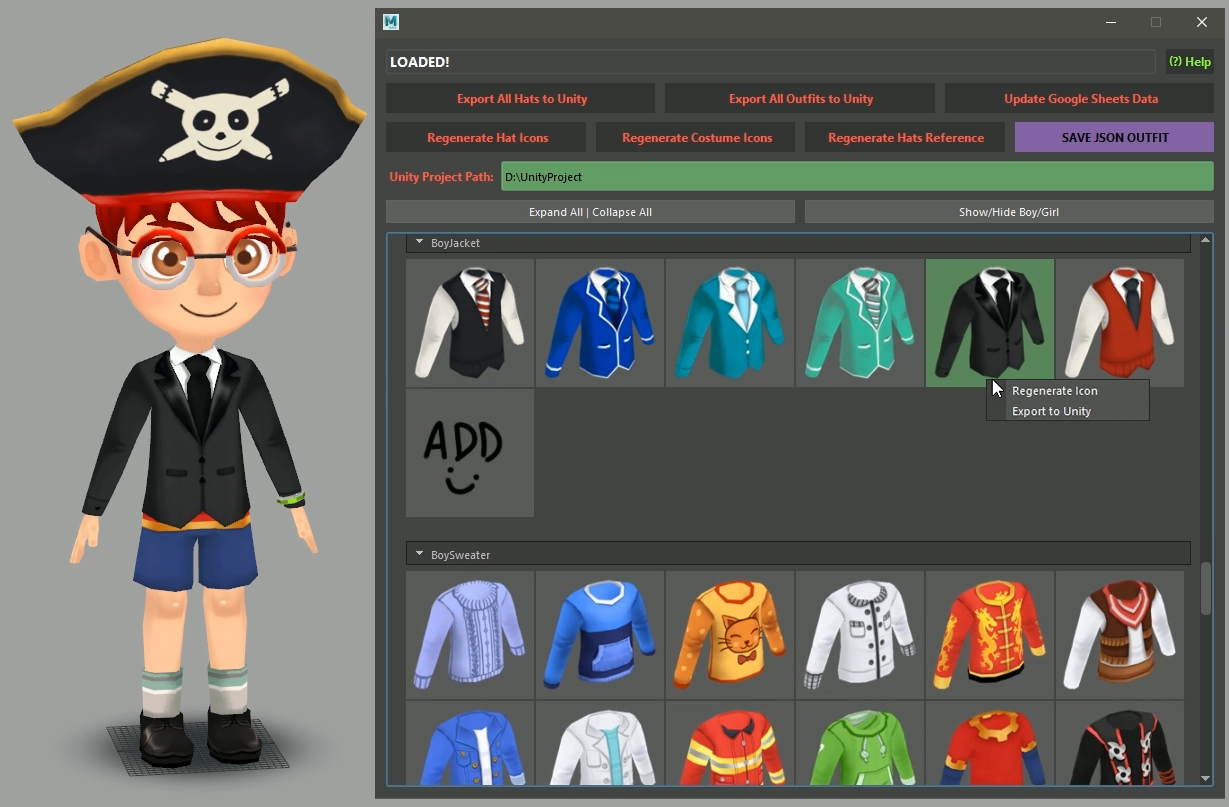The image size is (1229, 807).
Task: Choose Regenerate Icon from context menu
Action: [1054, 391]
